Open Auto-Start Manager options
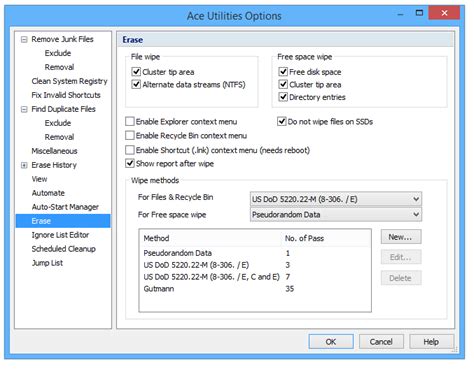Viewport: 474px width, 369px height. tap(65, 207)
